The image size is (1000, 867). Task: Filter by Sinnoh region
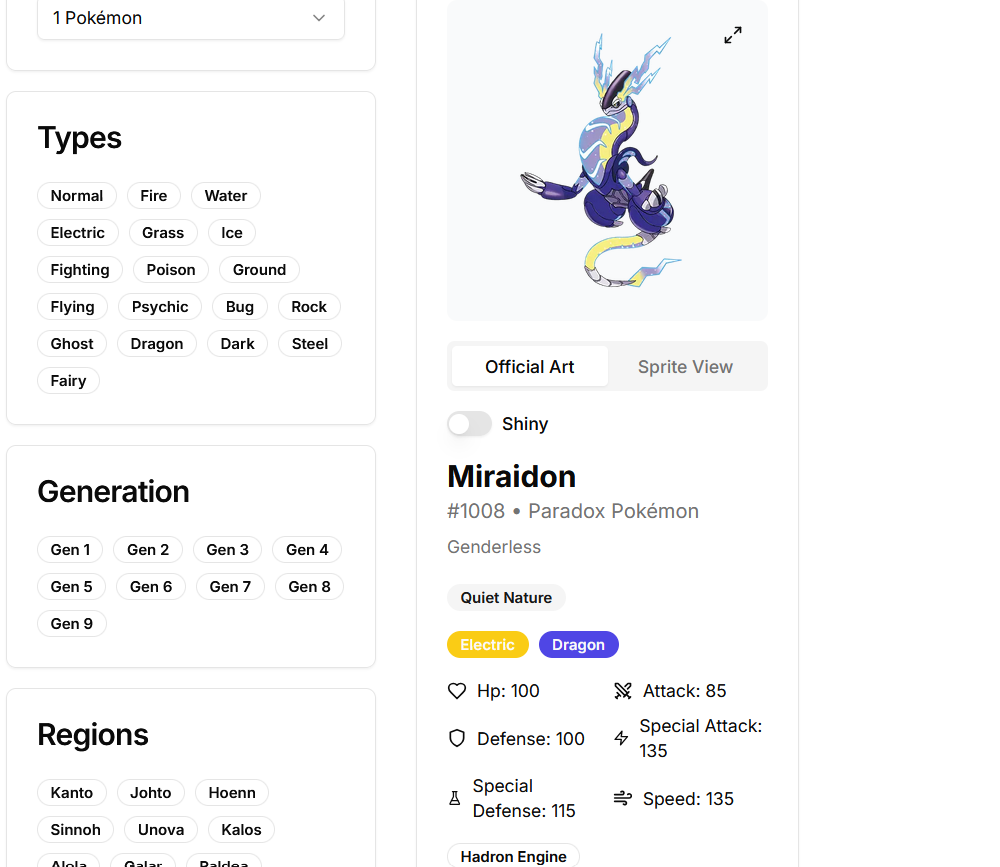tap(75, 830)
